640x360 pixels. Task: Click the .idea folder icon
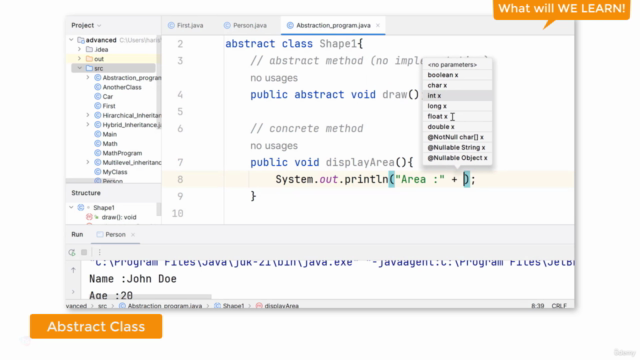[x=89, y=49]
